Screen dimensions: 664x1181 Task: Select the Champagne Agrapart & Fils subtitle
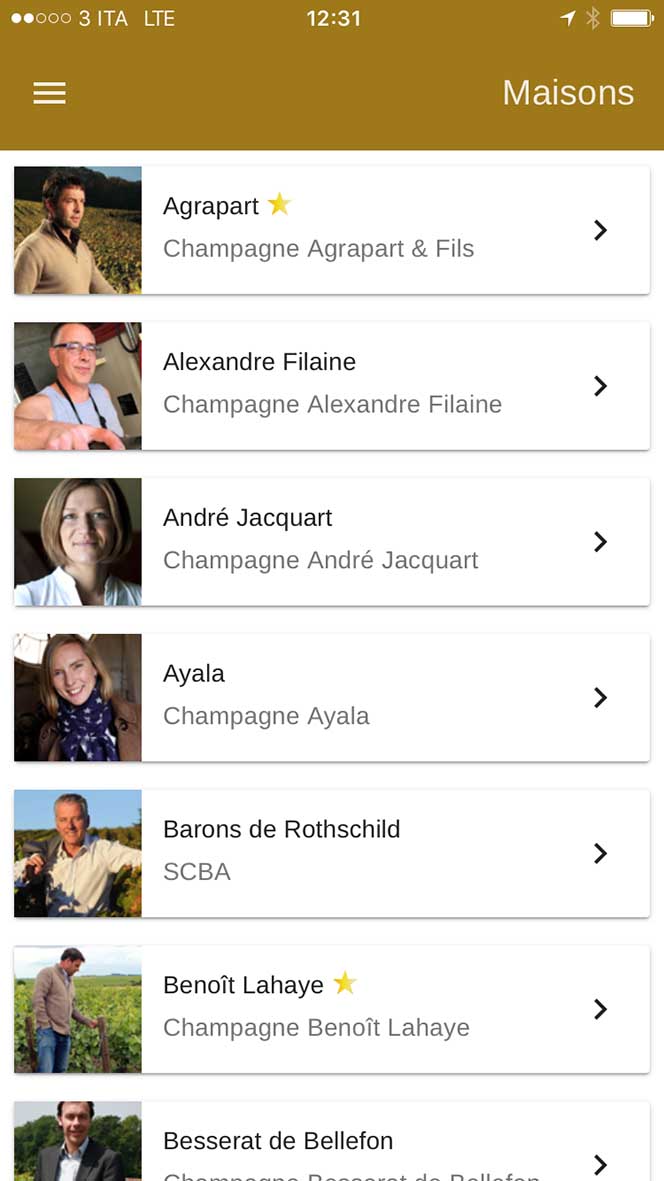click(318, 249)
